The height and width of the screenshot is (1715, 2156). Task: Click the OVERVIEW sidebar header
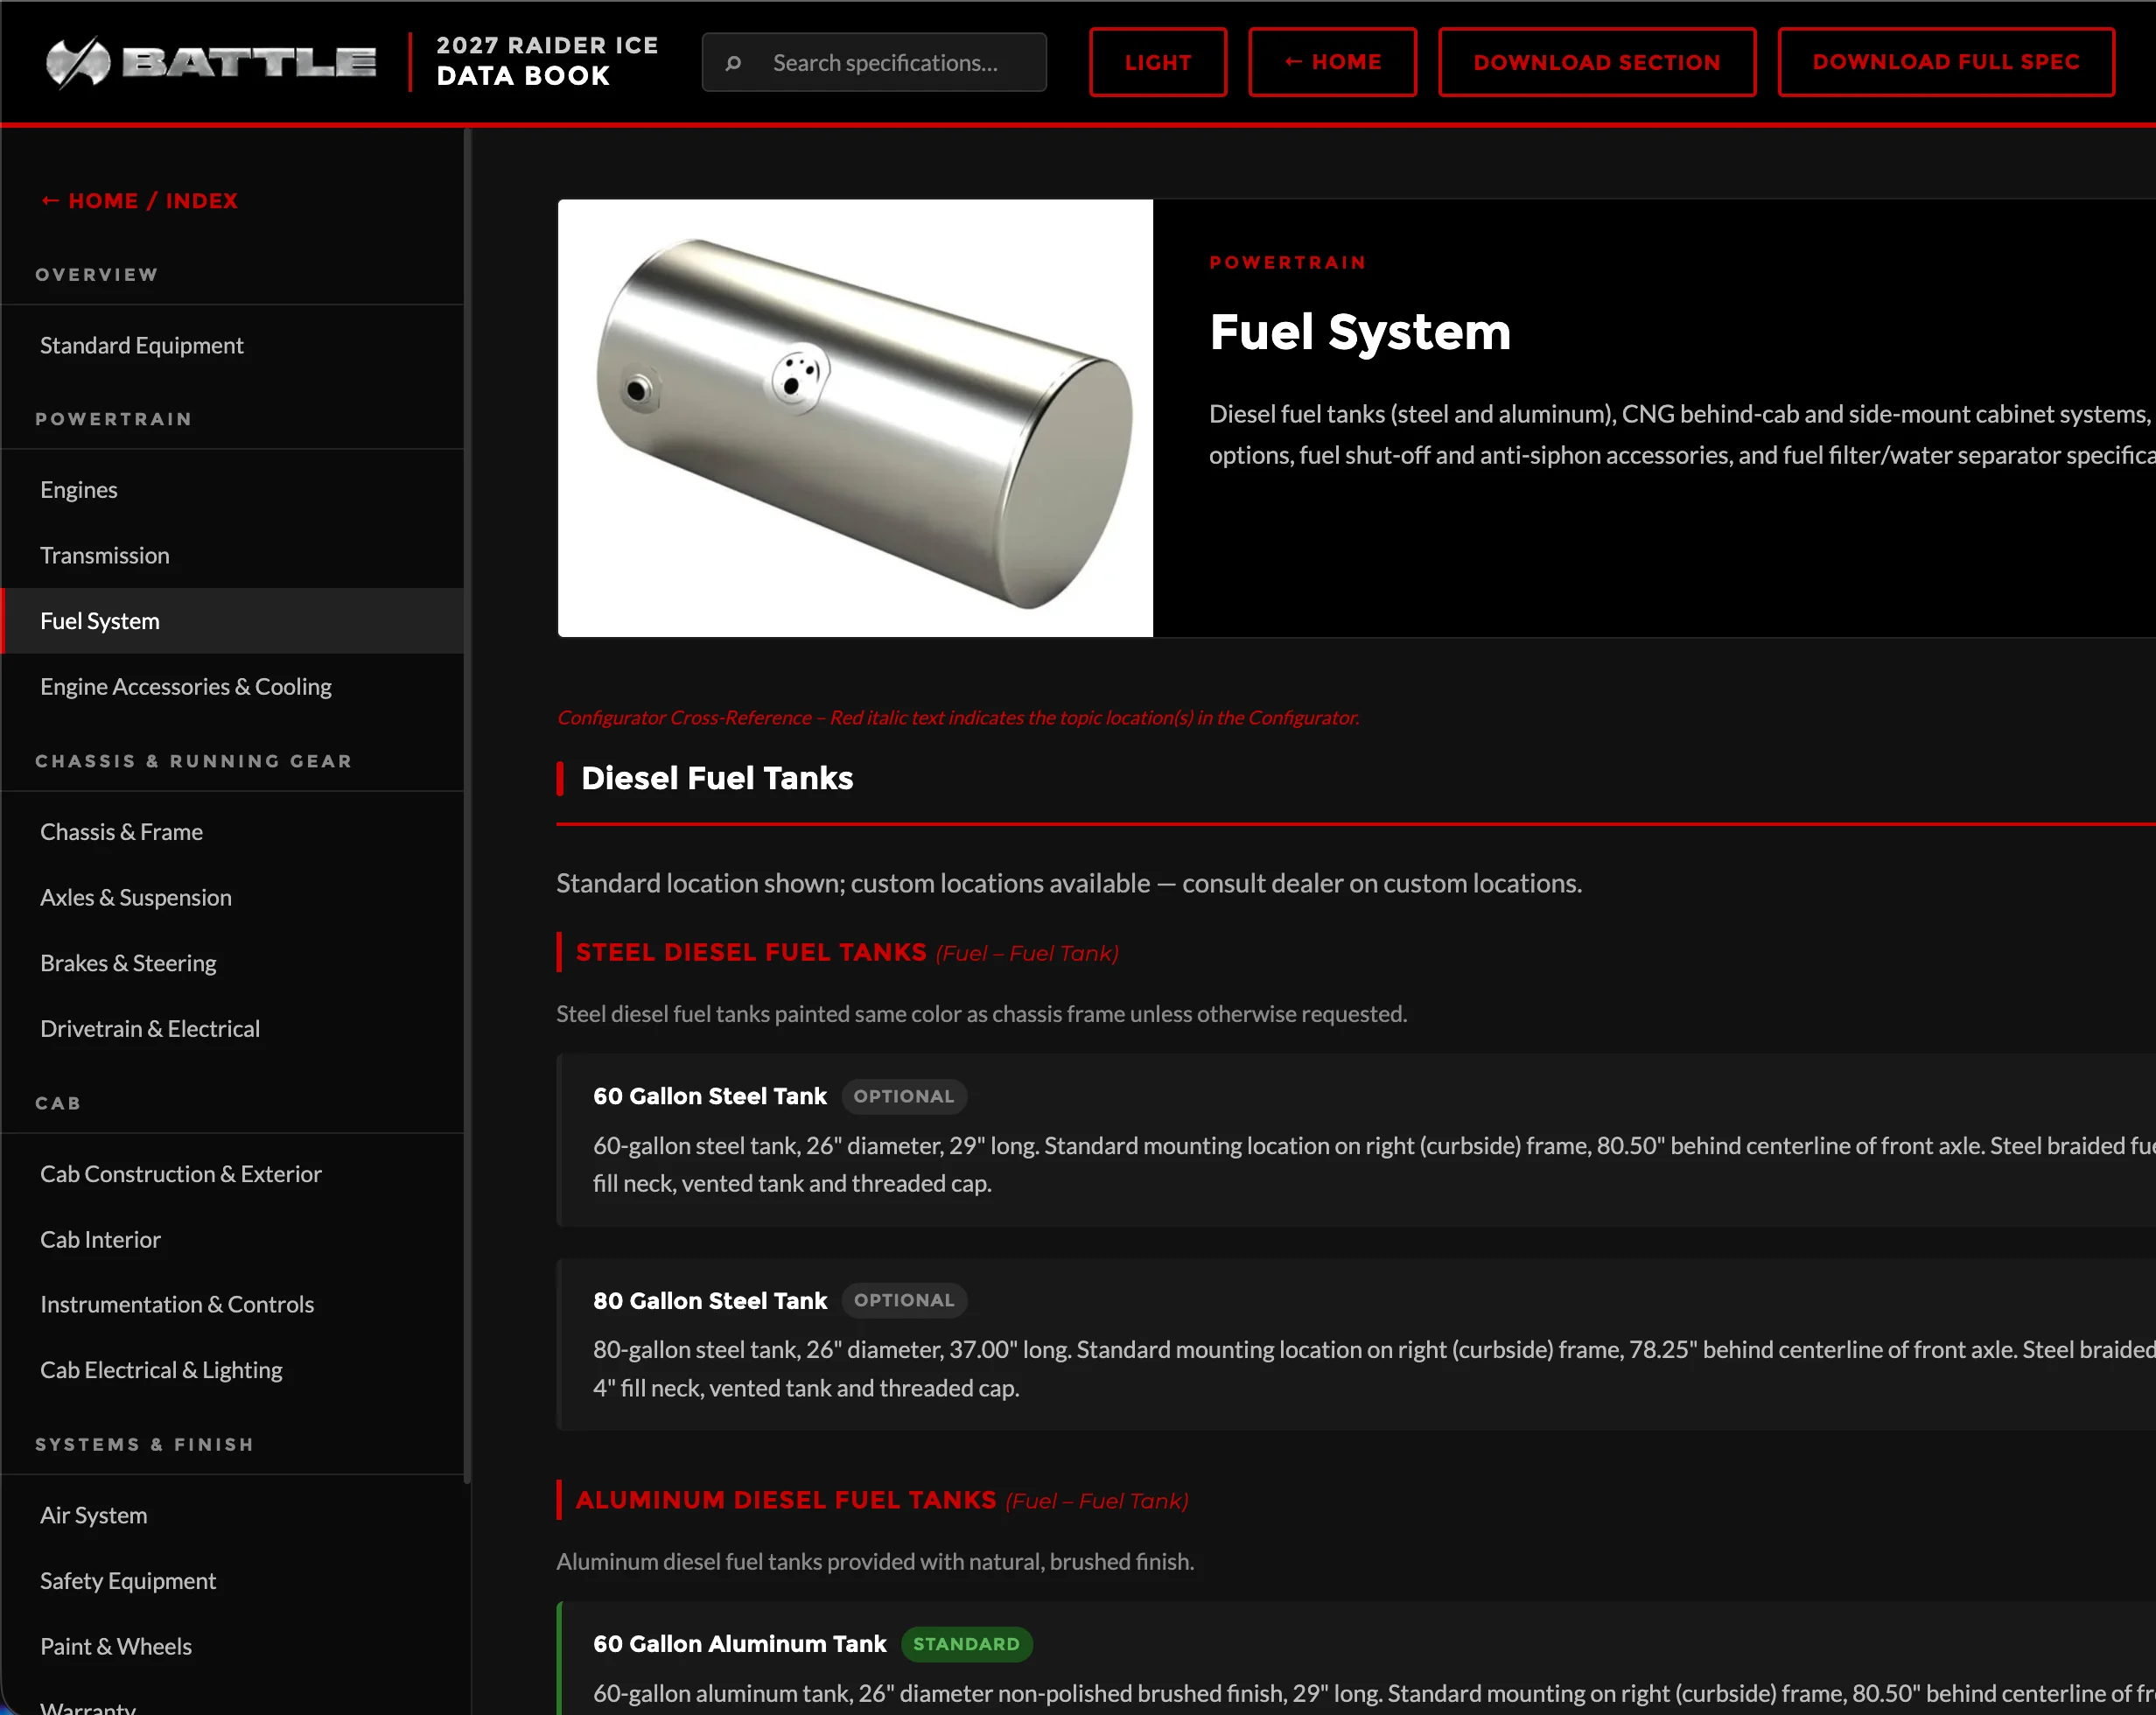(x=96, y=275)
